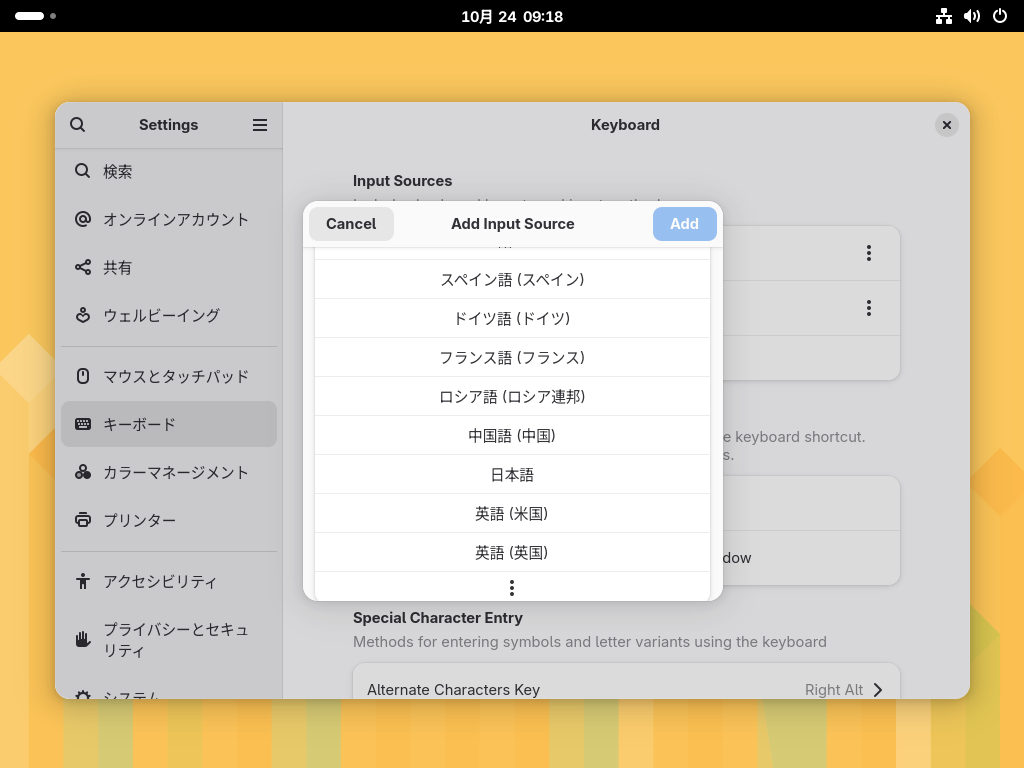
Task: Click the network icon in top bar
Action: 943,16
